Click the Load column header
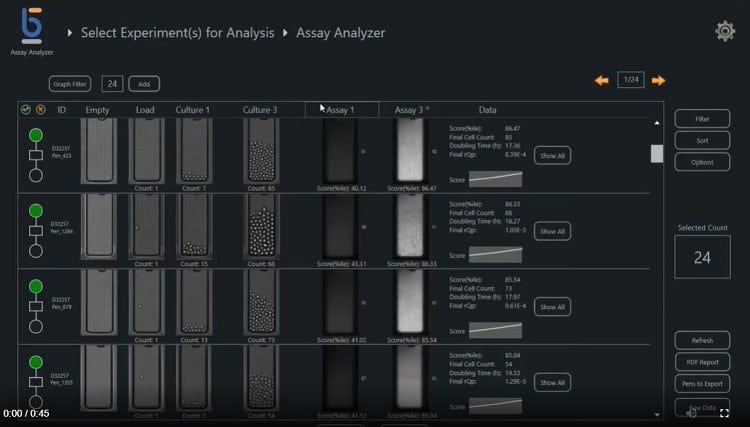 (x=145, y=110)
